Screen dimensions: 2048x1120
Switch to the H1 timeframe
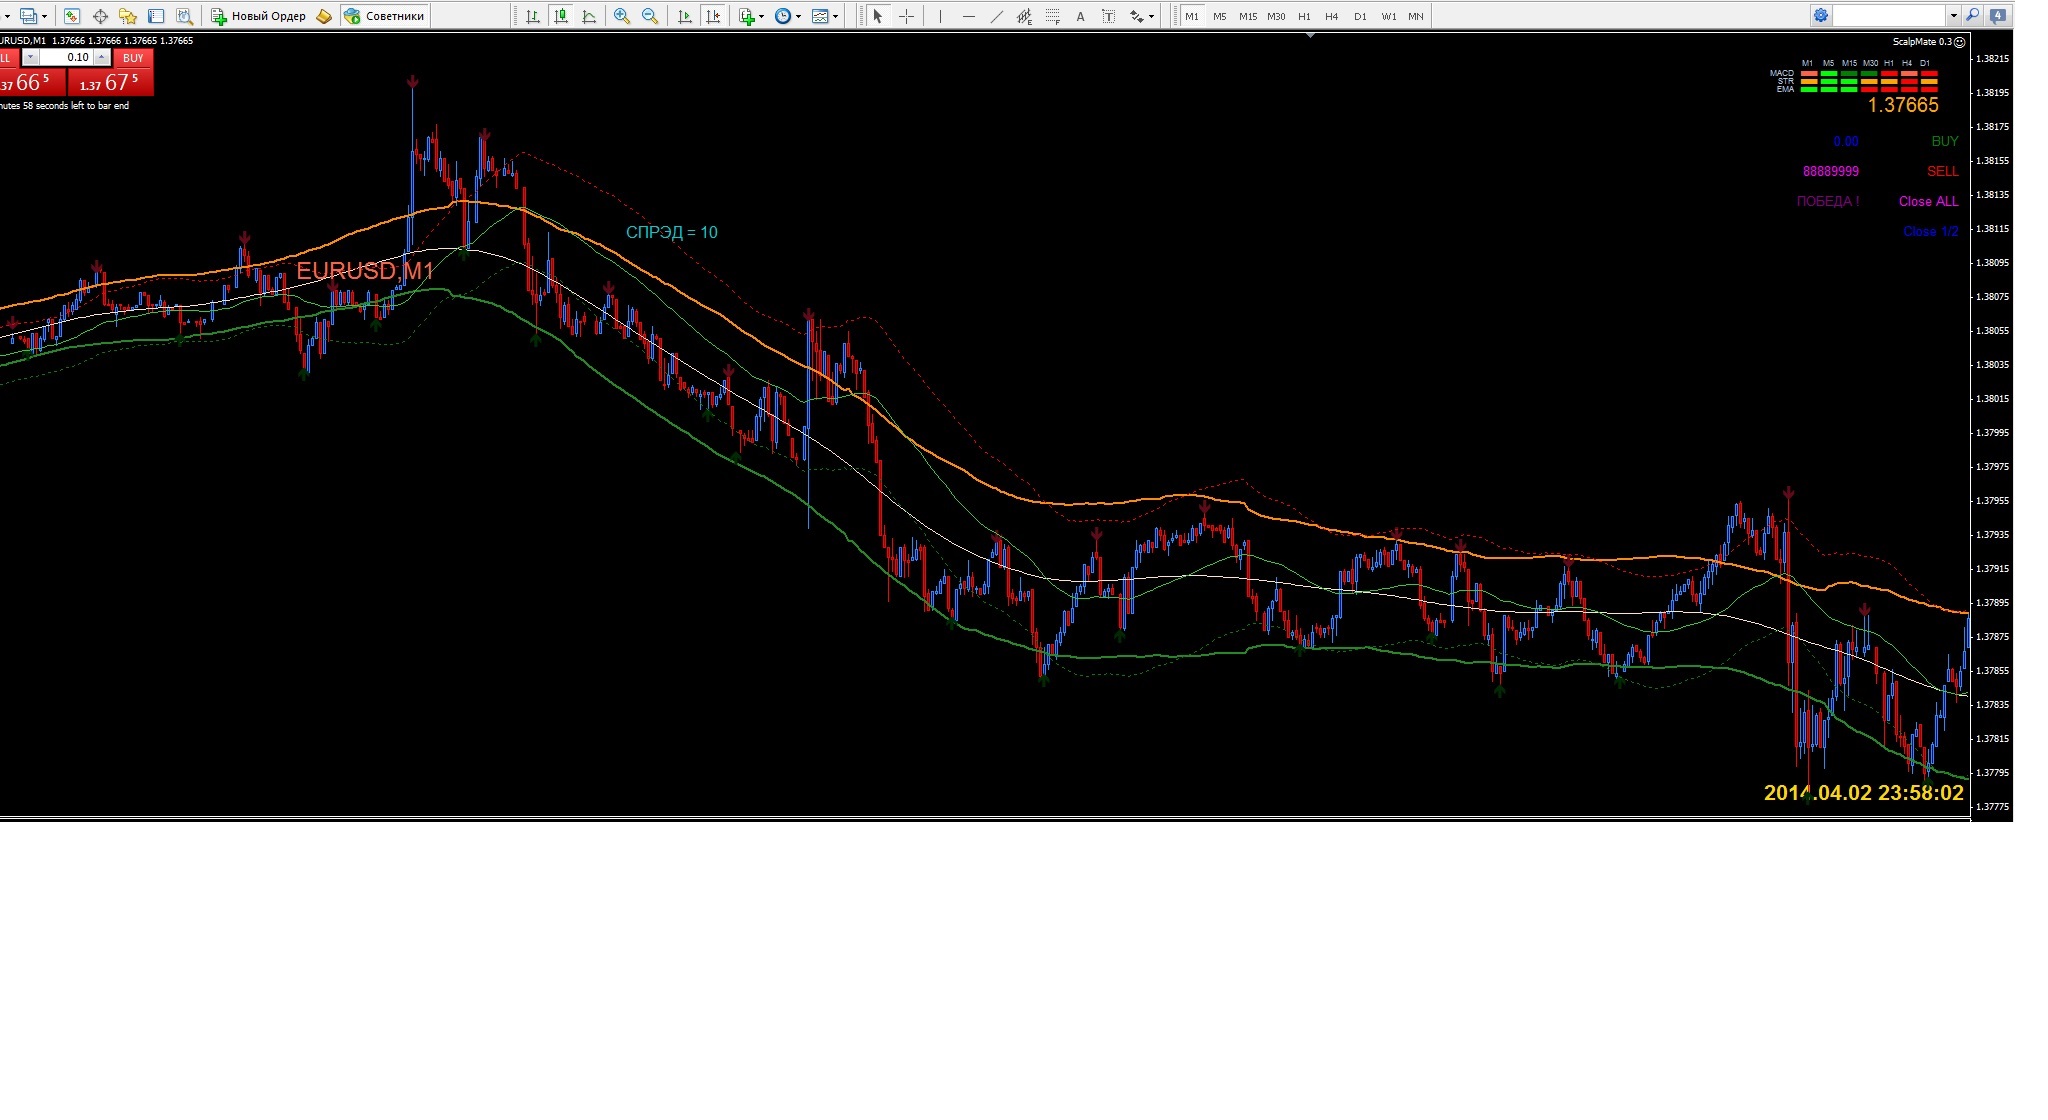tap(1304, 16)
